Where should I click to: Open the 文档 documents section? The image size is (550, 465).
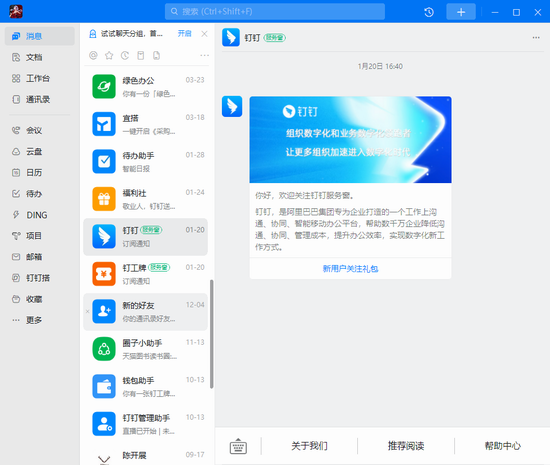40,57
